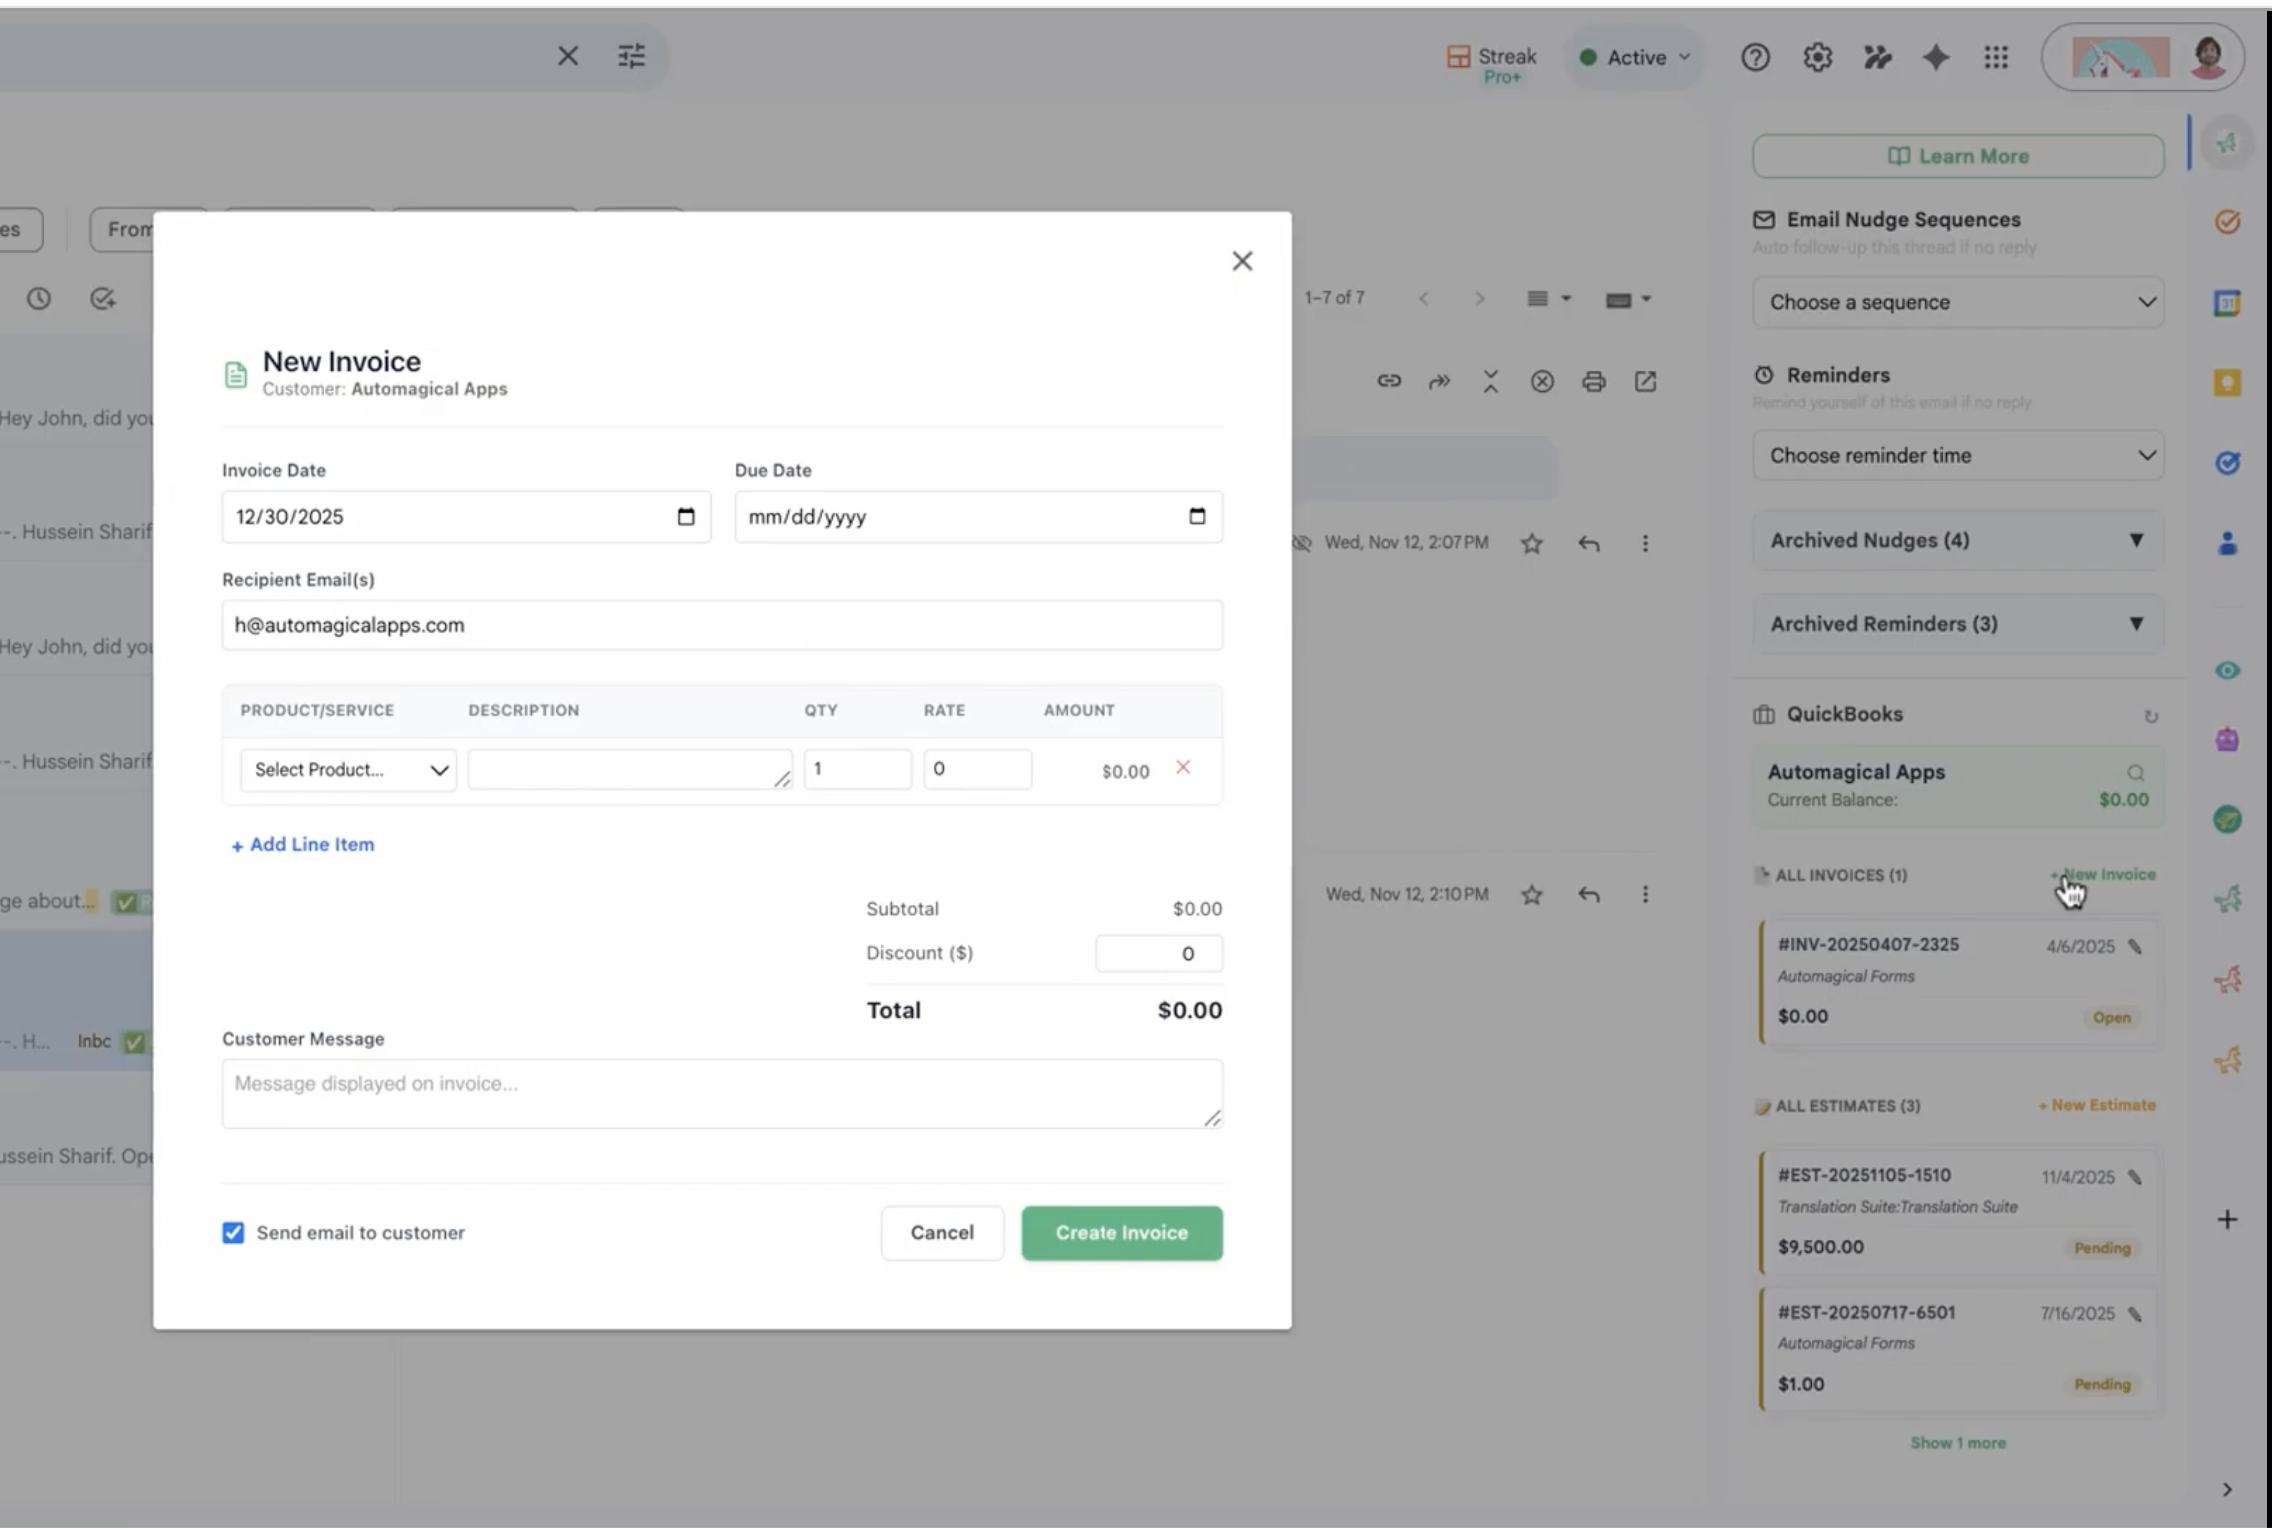
Task: Click the search icon beside Automagical Apps
Action: (2135, 772)
